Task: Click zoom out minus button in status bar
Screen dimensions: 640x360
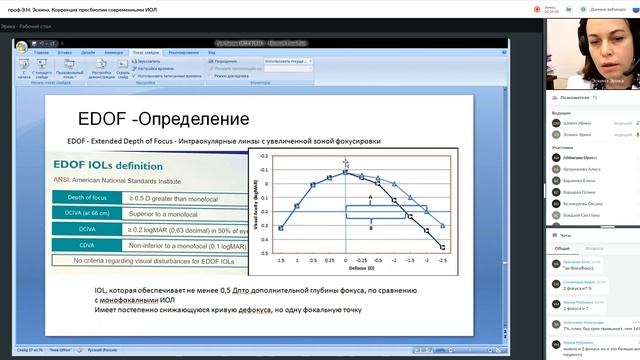Action: tap(450, 350)
